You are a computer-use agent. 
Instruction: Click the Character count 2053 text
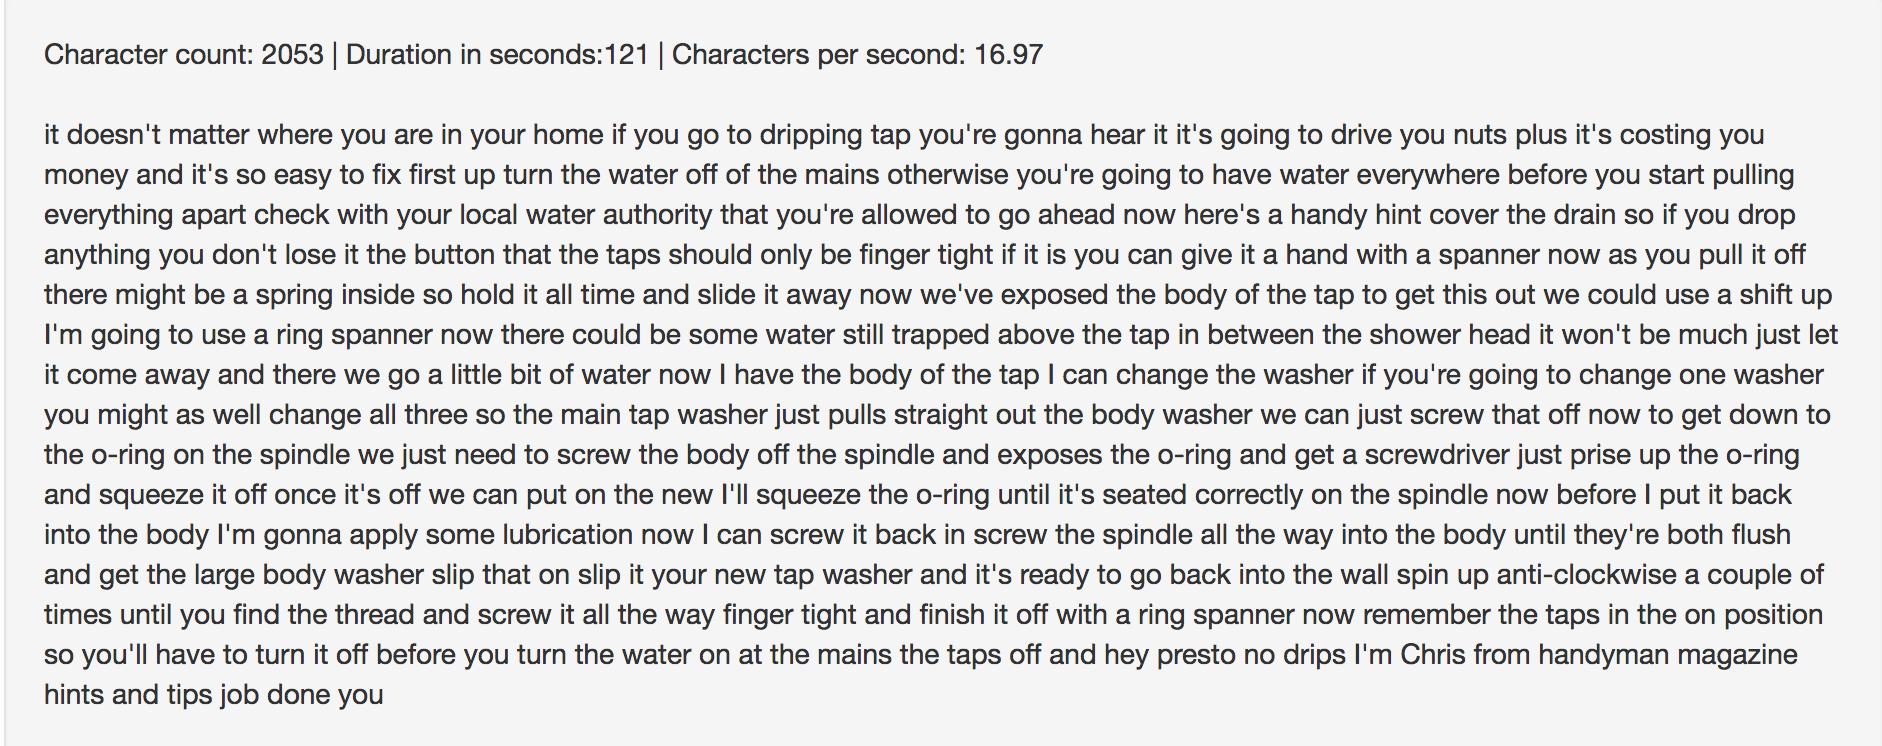[x=183, y=54]
